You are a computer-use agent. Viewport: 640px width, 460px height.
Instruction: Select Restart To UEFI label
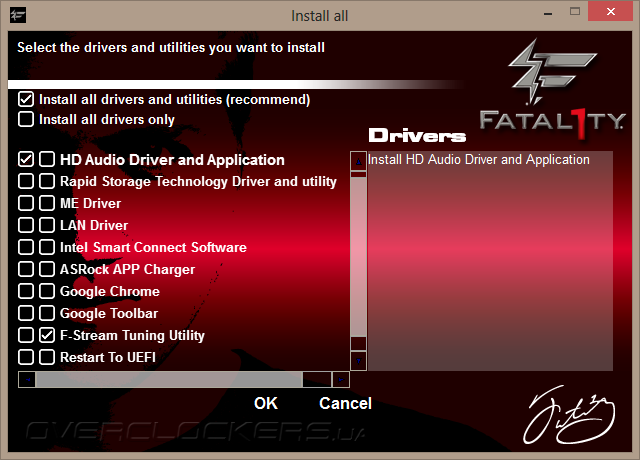[108, 358]
